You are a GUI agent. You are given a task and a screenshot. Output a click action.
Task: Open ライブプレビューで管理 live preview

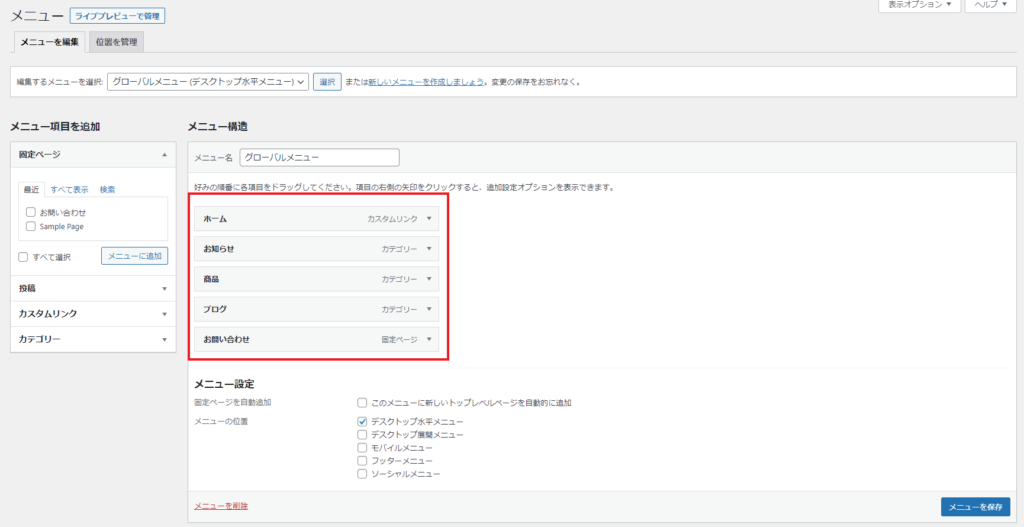tap(118, 16)
